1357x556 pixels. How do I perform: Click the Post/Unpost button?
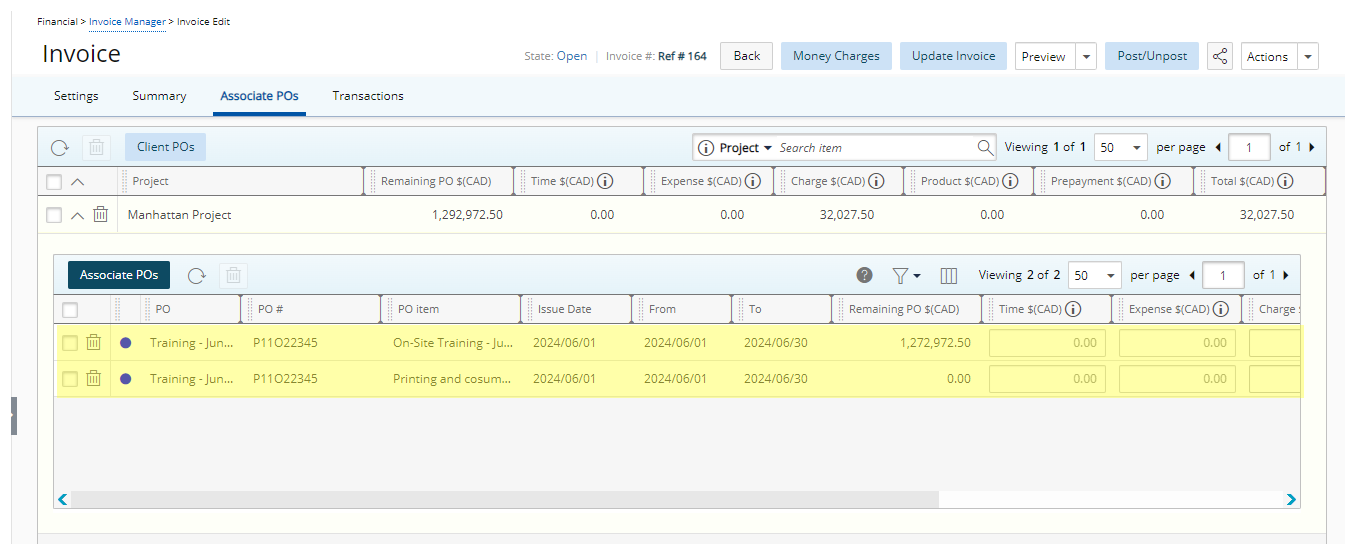pyautogui.click(x=1152, y=56)
